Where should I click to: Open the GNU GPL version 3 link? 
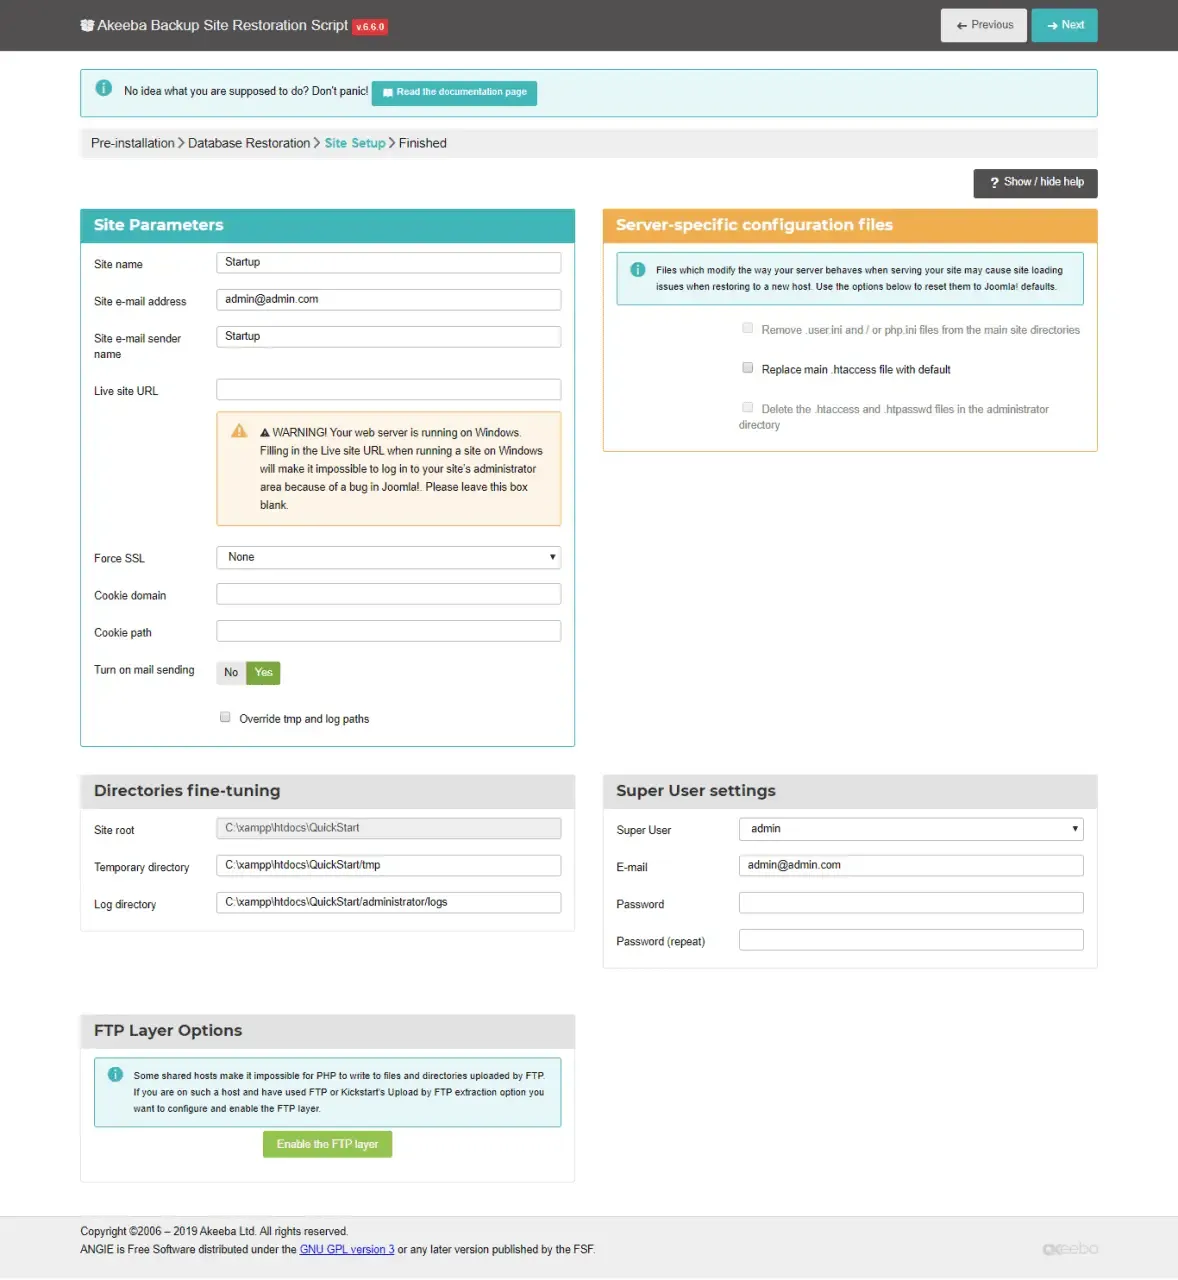pyautogui.click(x=347, y=1249)
